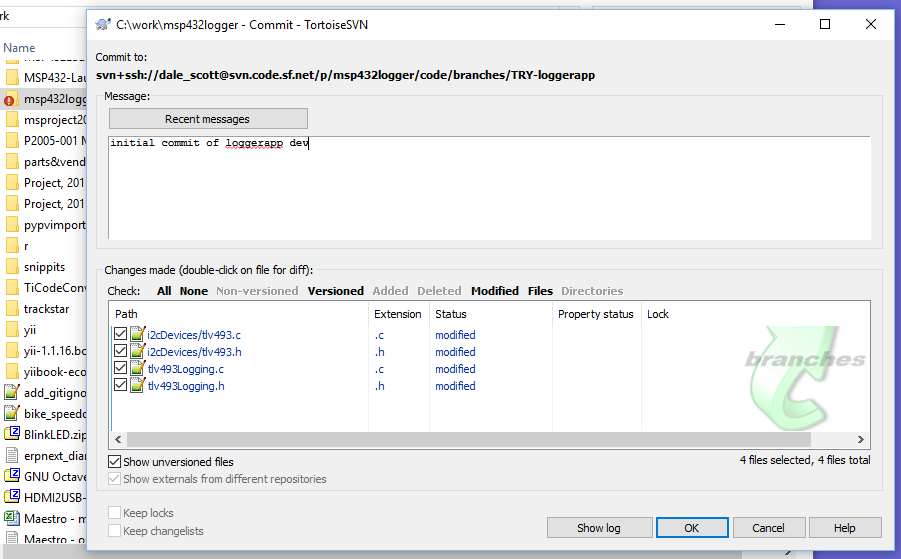This screenshot has width=901, height=559.
Task: Click the HDMI2USB archive icon in Explorer
Action: pyautogui.click(x=12, y=496)
